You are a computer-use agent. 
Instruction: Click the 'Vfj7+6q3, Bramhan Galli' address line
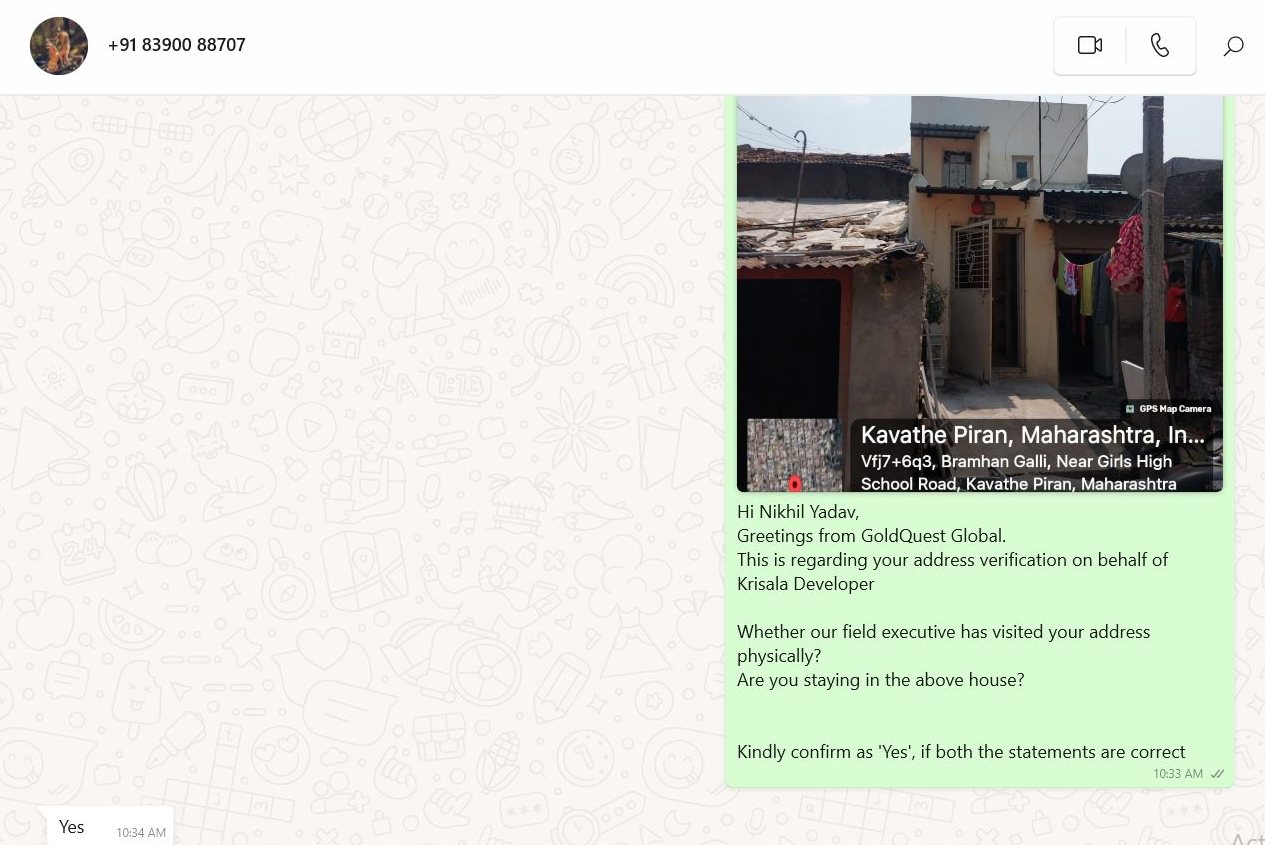click(x=1016, y=461)
